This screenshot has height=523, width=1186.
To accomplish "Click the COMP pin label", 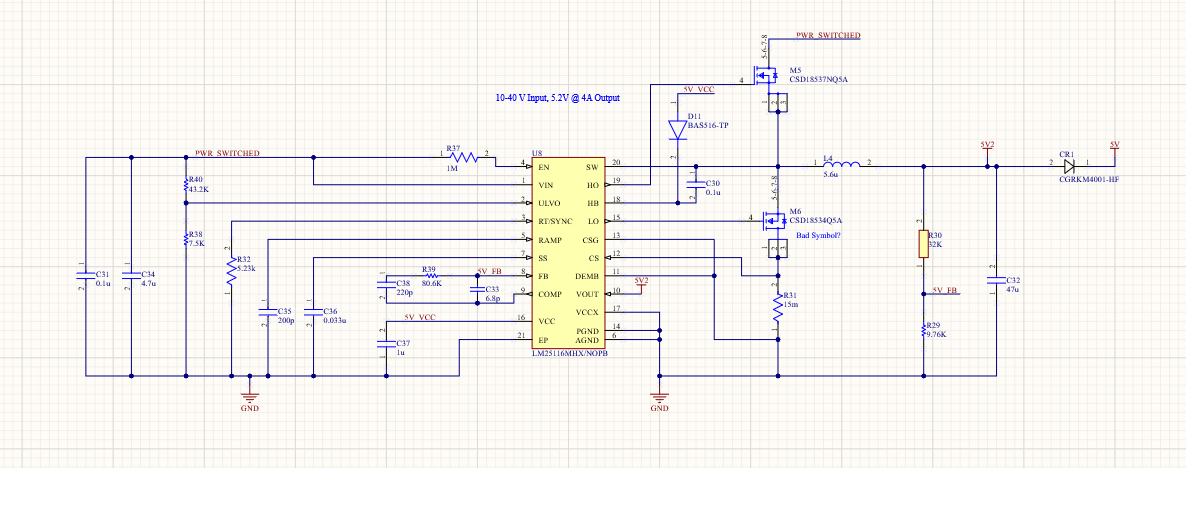I will click(x=550, y=294).
